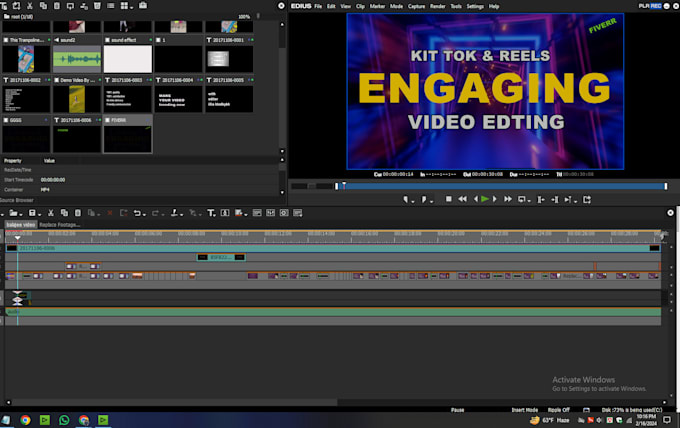Click the preview position scrub bar
The image size is (680, 428).
click(x=500, y=185)
